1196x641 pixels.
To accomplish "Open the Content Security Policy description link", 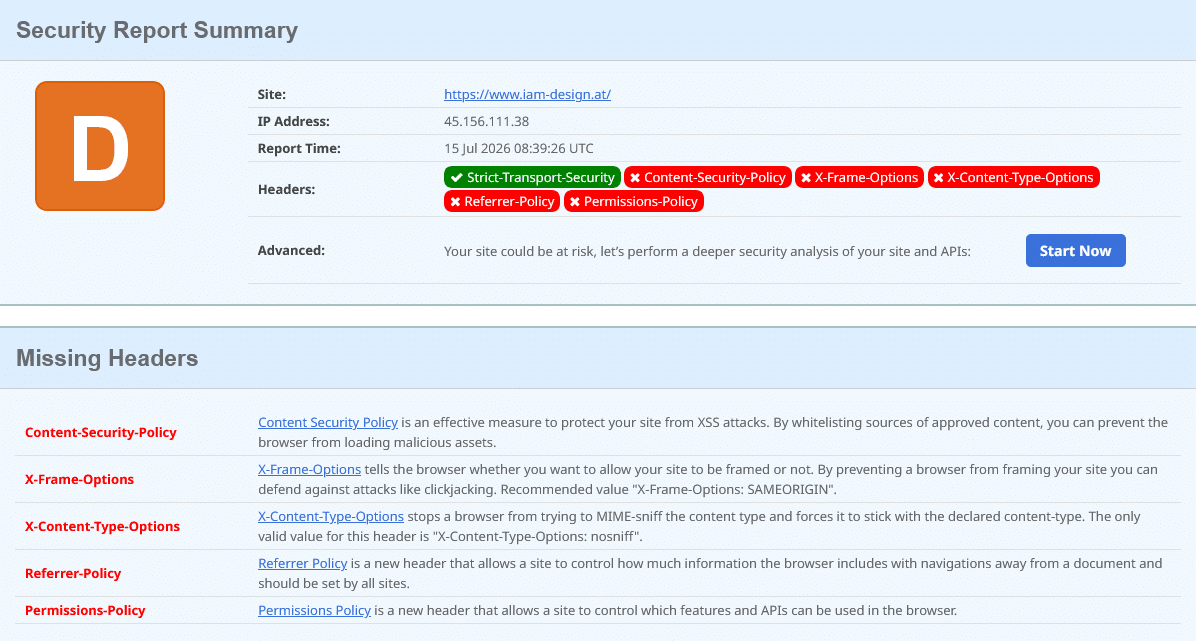I will point(328,423).
